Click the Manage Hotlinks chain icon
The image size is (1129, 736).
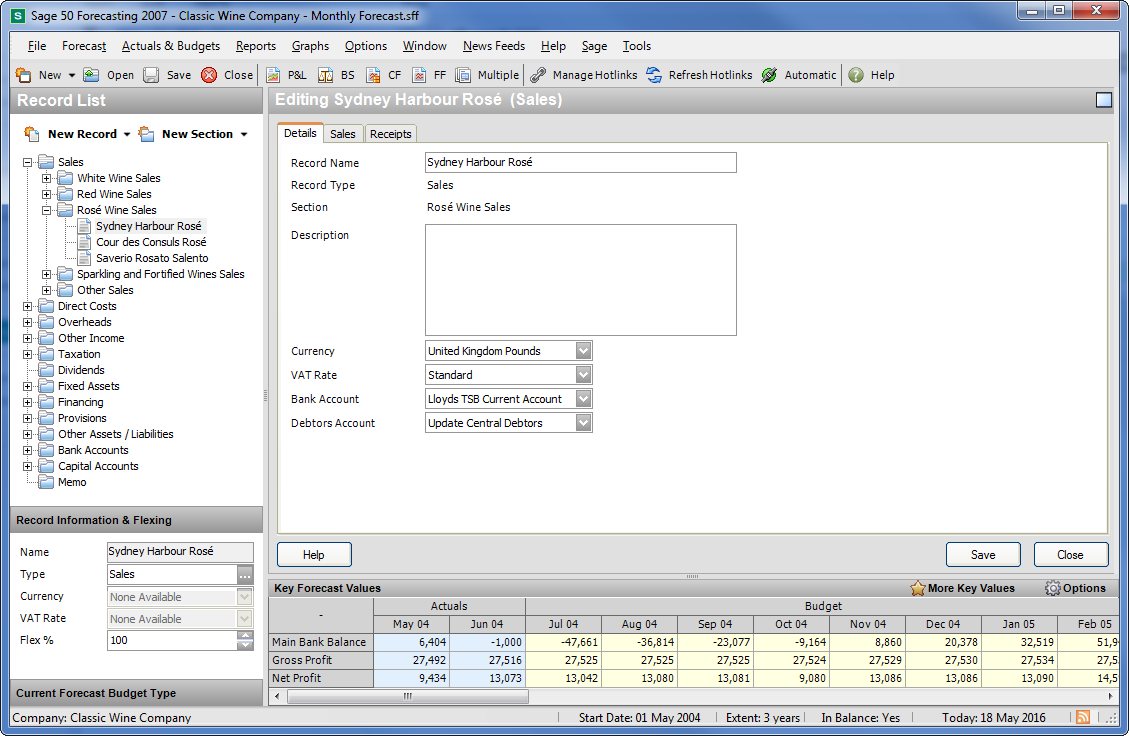click(x=538, y=75)
